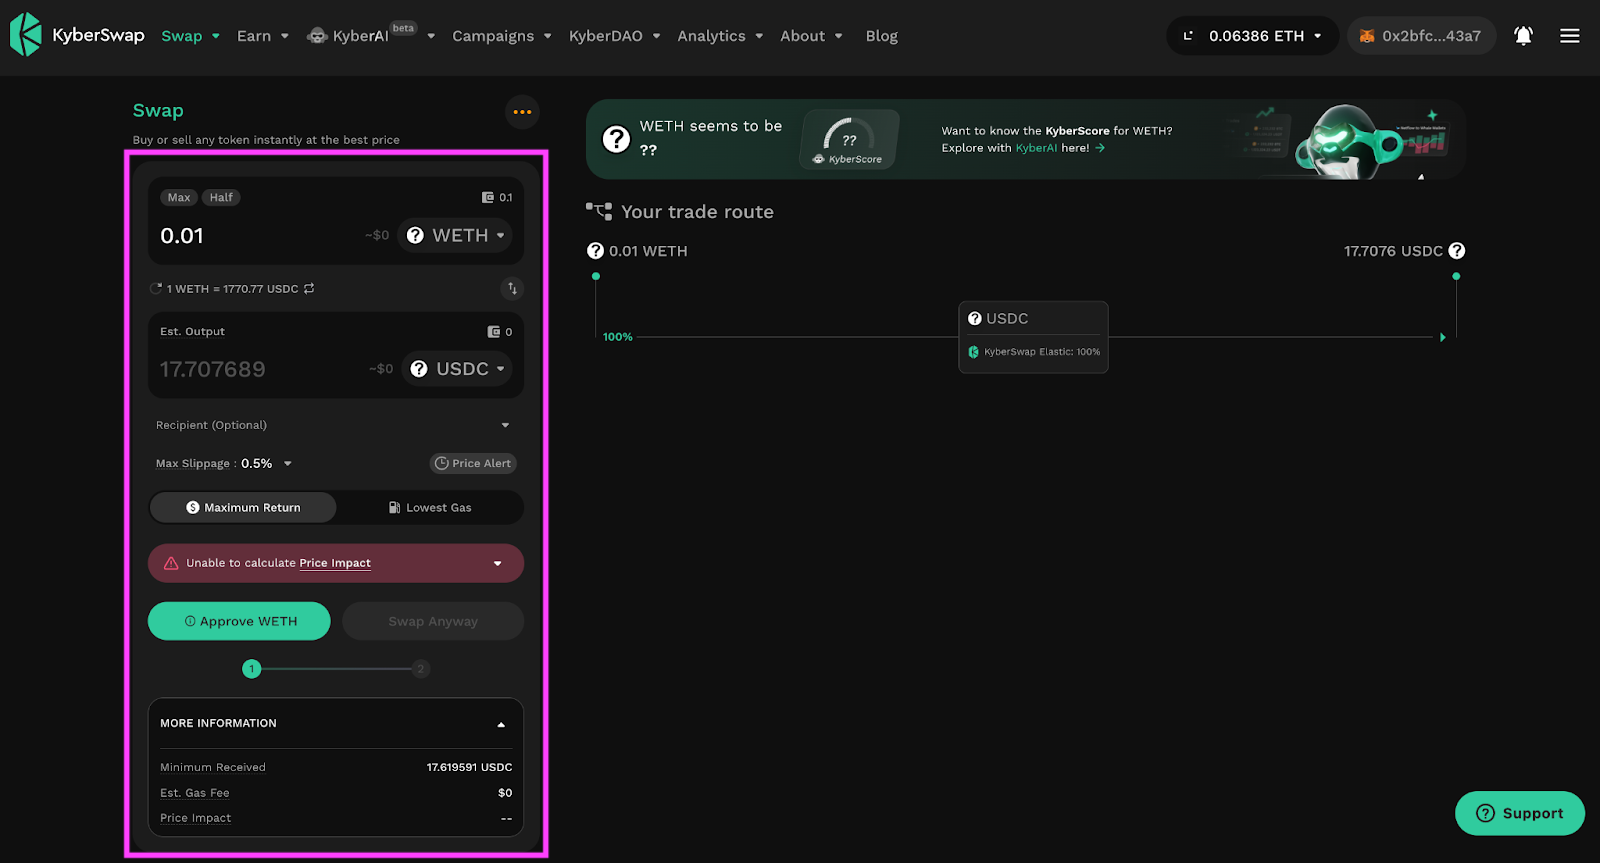Click the Price Impact label in More Information
The image size is (1600, 863).
(x=196, y=818)
